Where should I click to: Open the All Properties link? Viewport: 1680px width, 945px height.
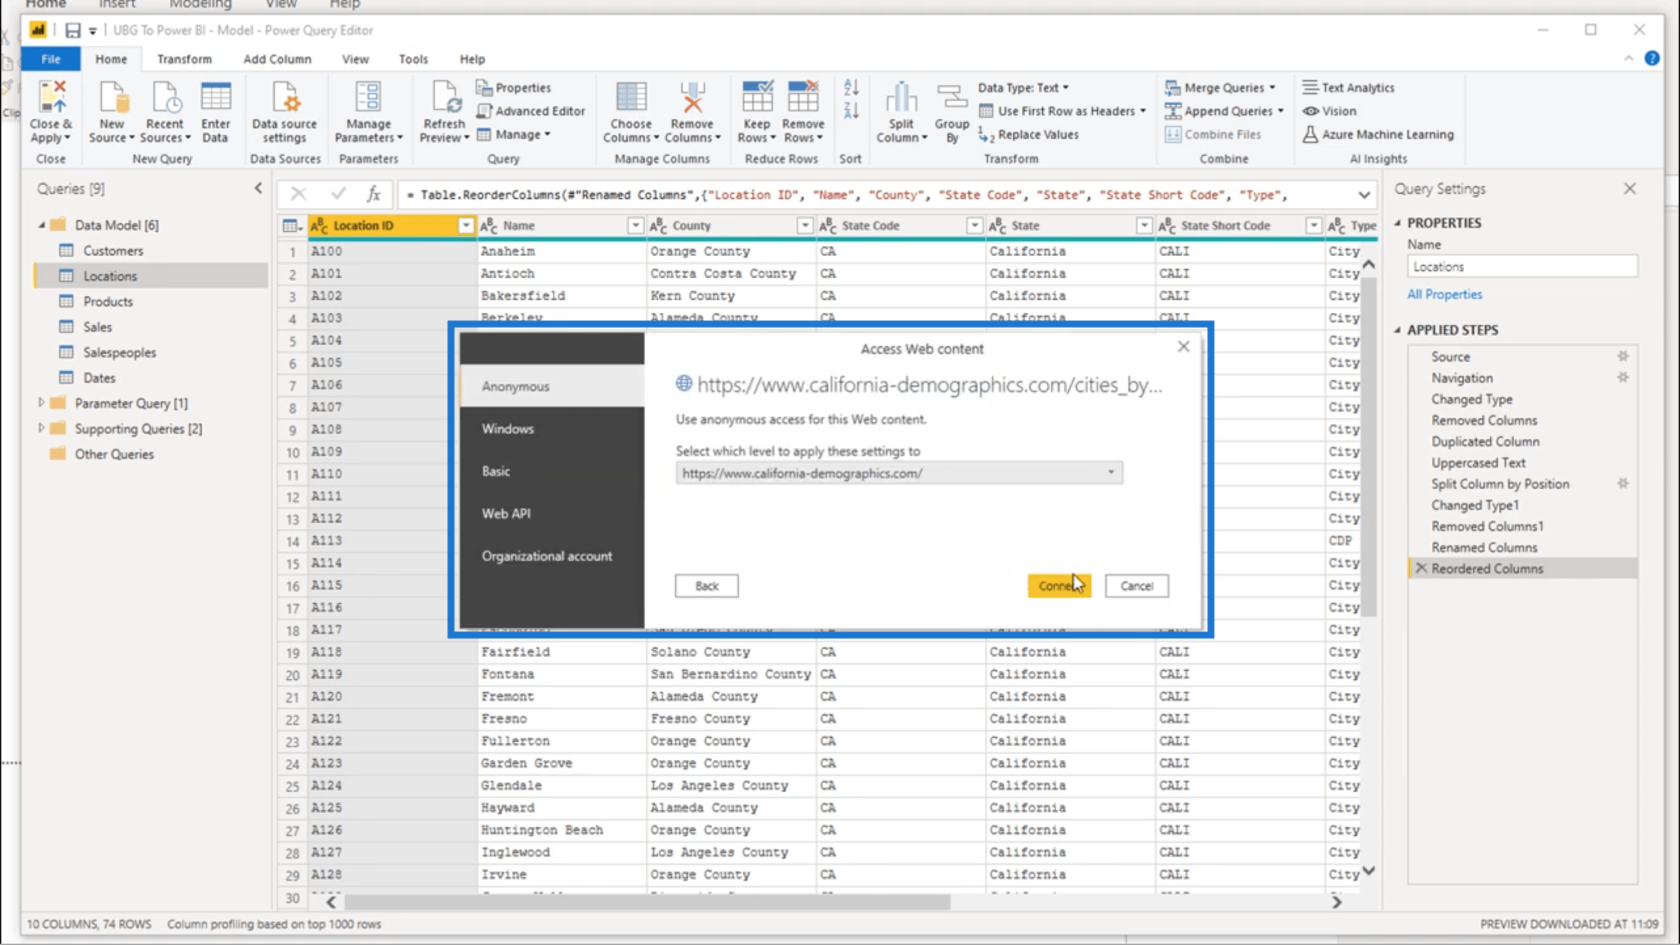(1444, 294)
